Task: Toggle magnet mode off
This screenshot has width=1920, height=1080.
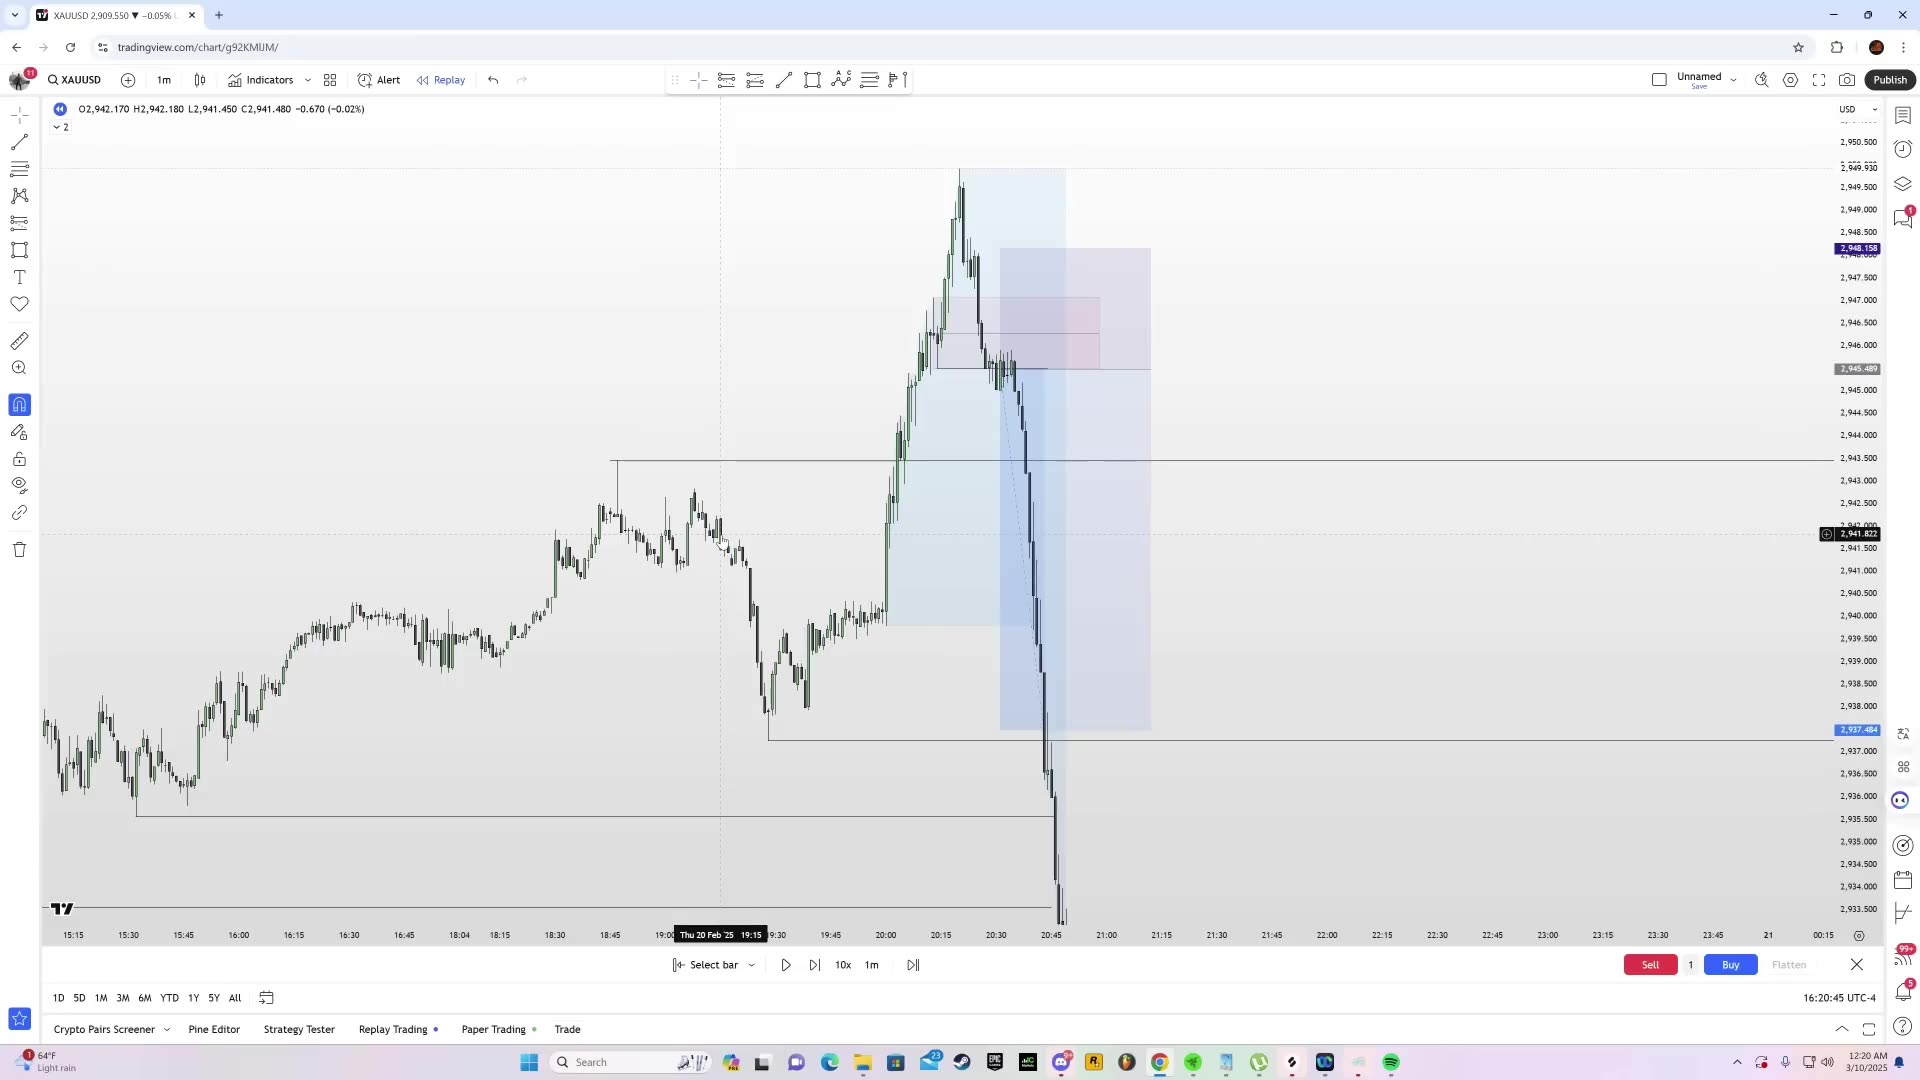Action: [19, 404]
